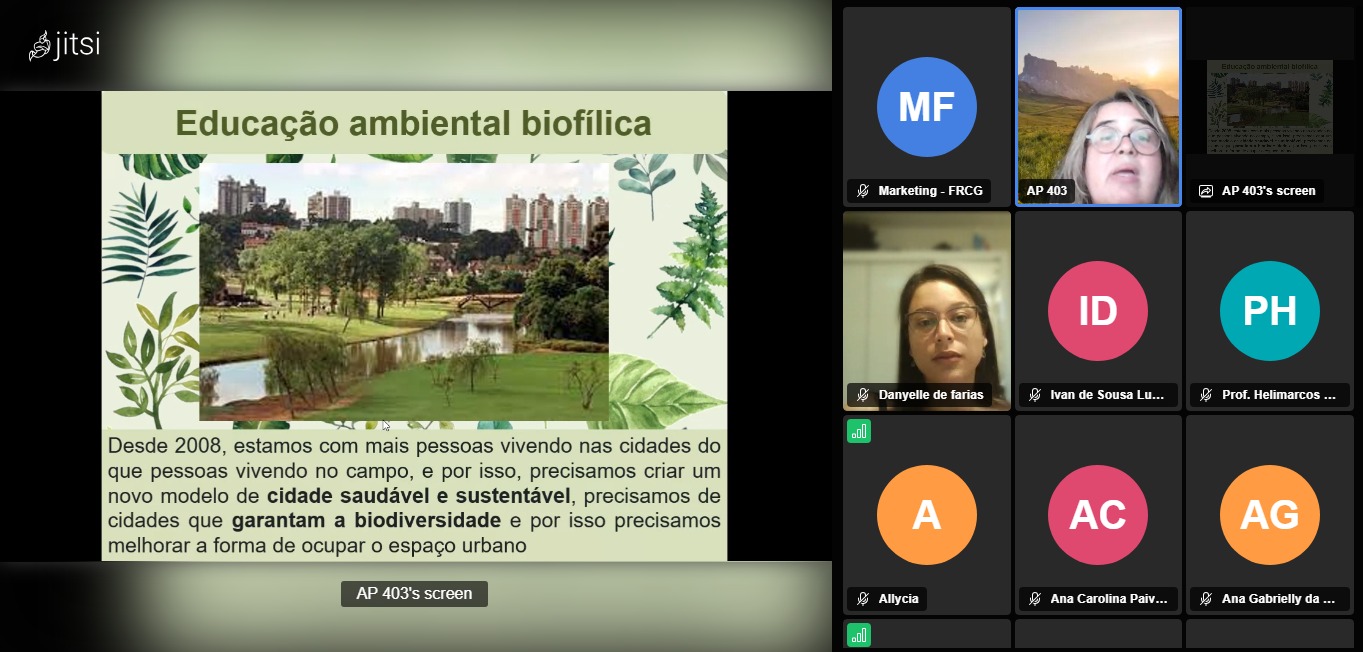Click the PH avatar for Prof. Helimarcos
The width and height of the screenshot is (1363, 652).
[x=1269, y=311]
